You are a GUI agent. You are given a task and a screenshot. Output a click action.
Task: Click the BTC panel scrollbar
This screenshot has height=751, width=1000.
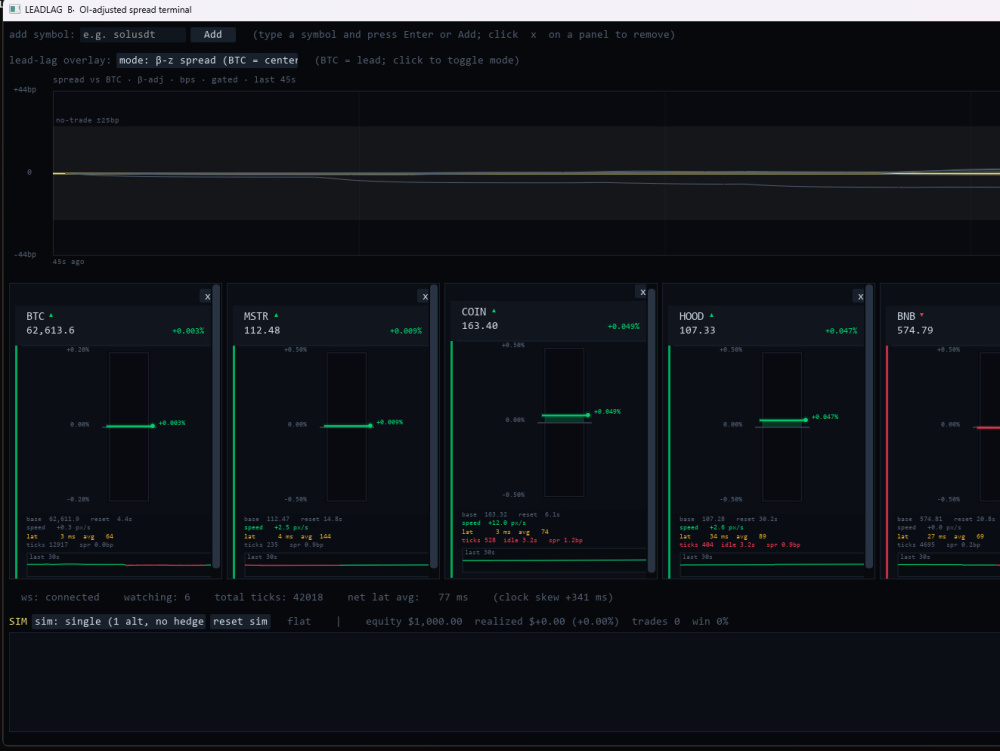[216, 426]
